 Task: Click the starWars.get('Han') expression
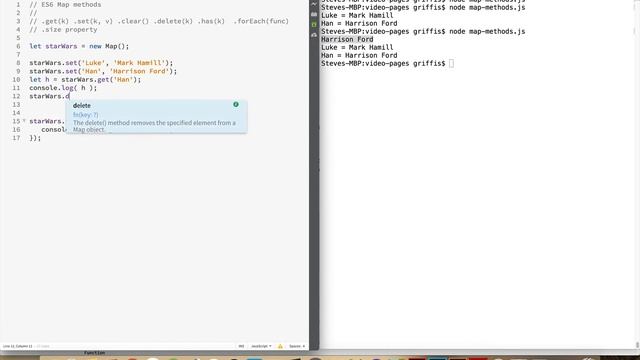[x=99, y=80]
